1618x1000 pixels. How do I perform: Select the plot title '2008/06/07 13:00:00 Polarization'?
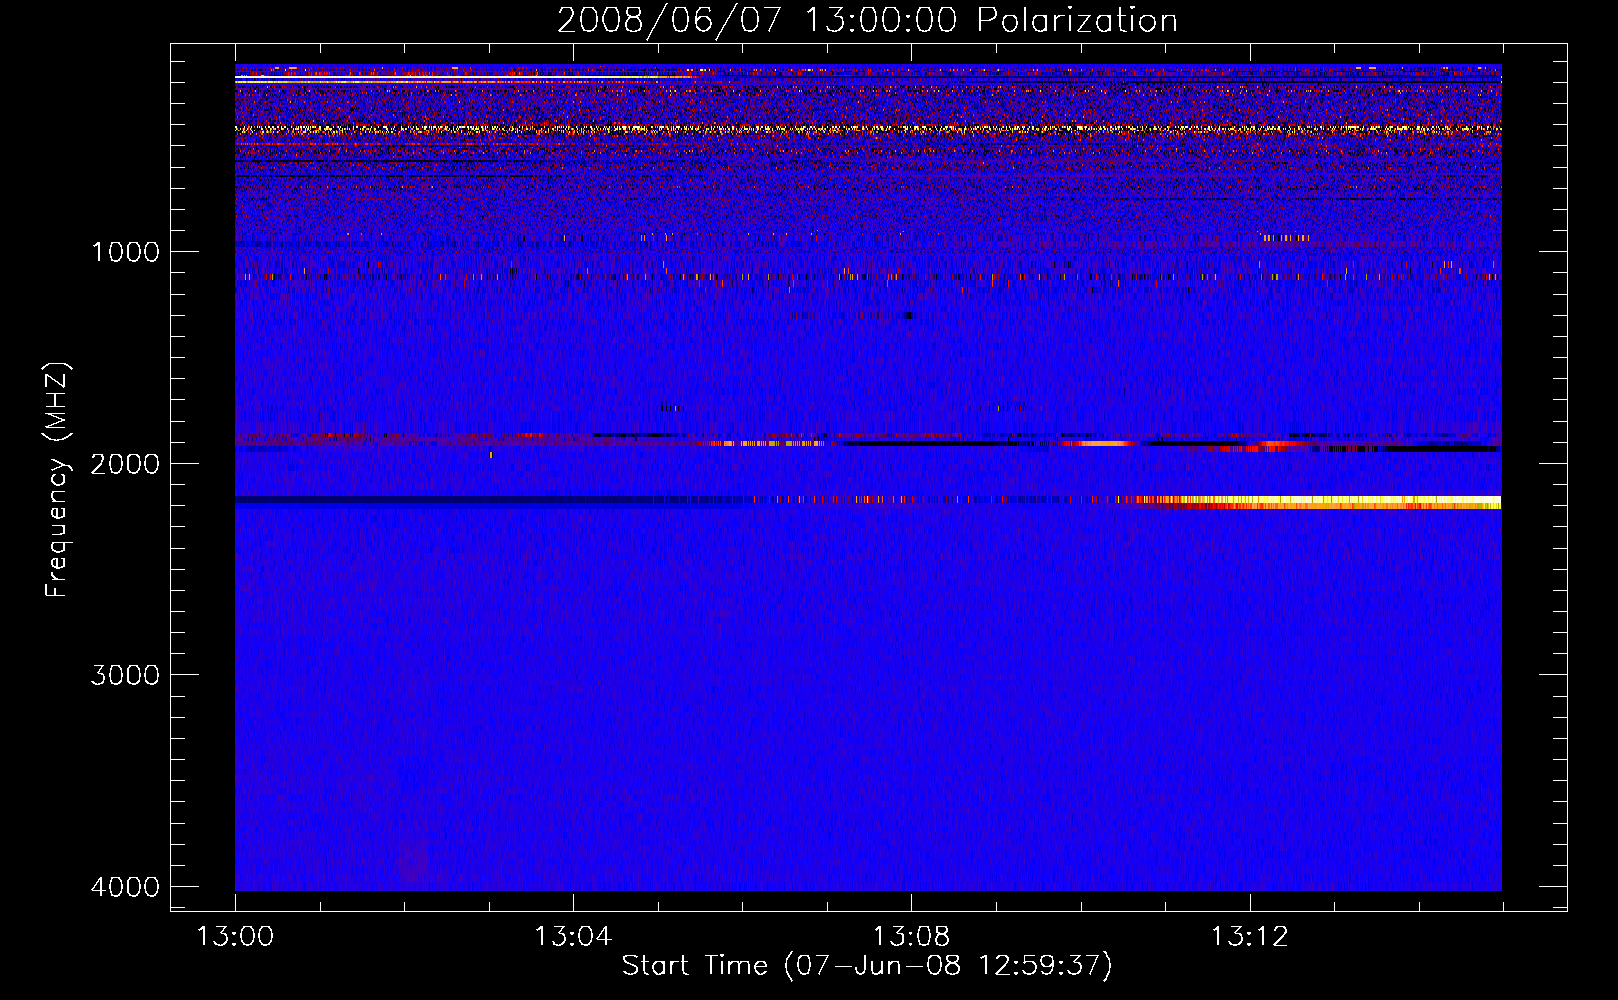(867, 20)
